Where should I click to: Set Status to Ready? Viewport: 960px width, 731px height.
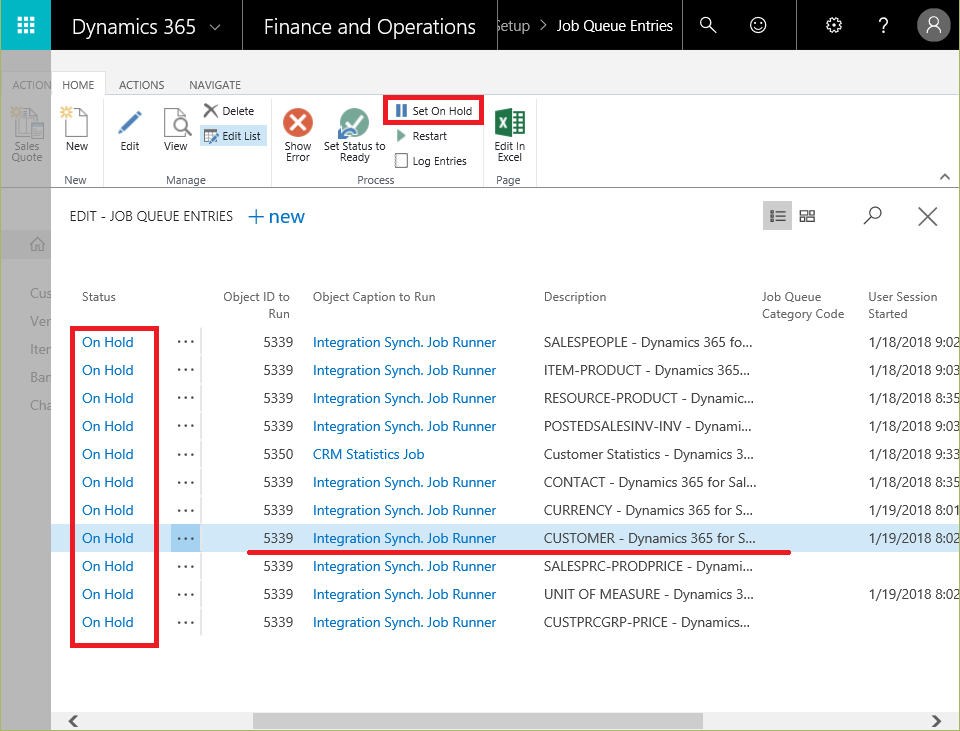tap(354, 135)
